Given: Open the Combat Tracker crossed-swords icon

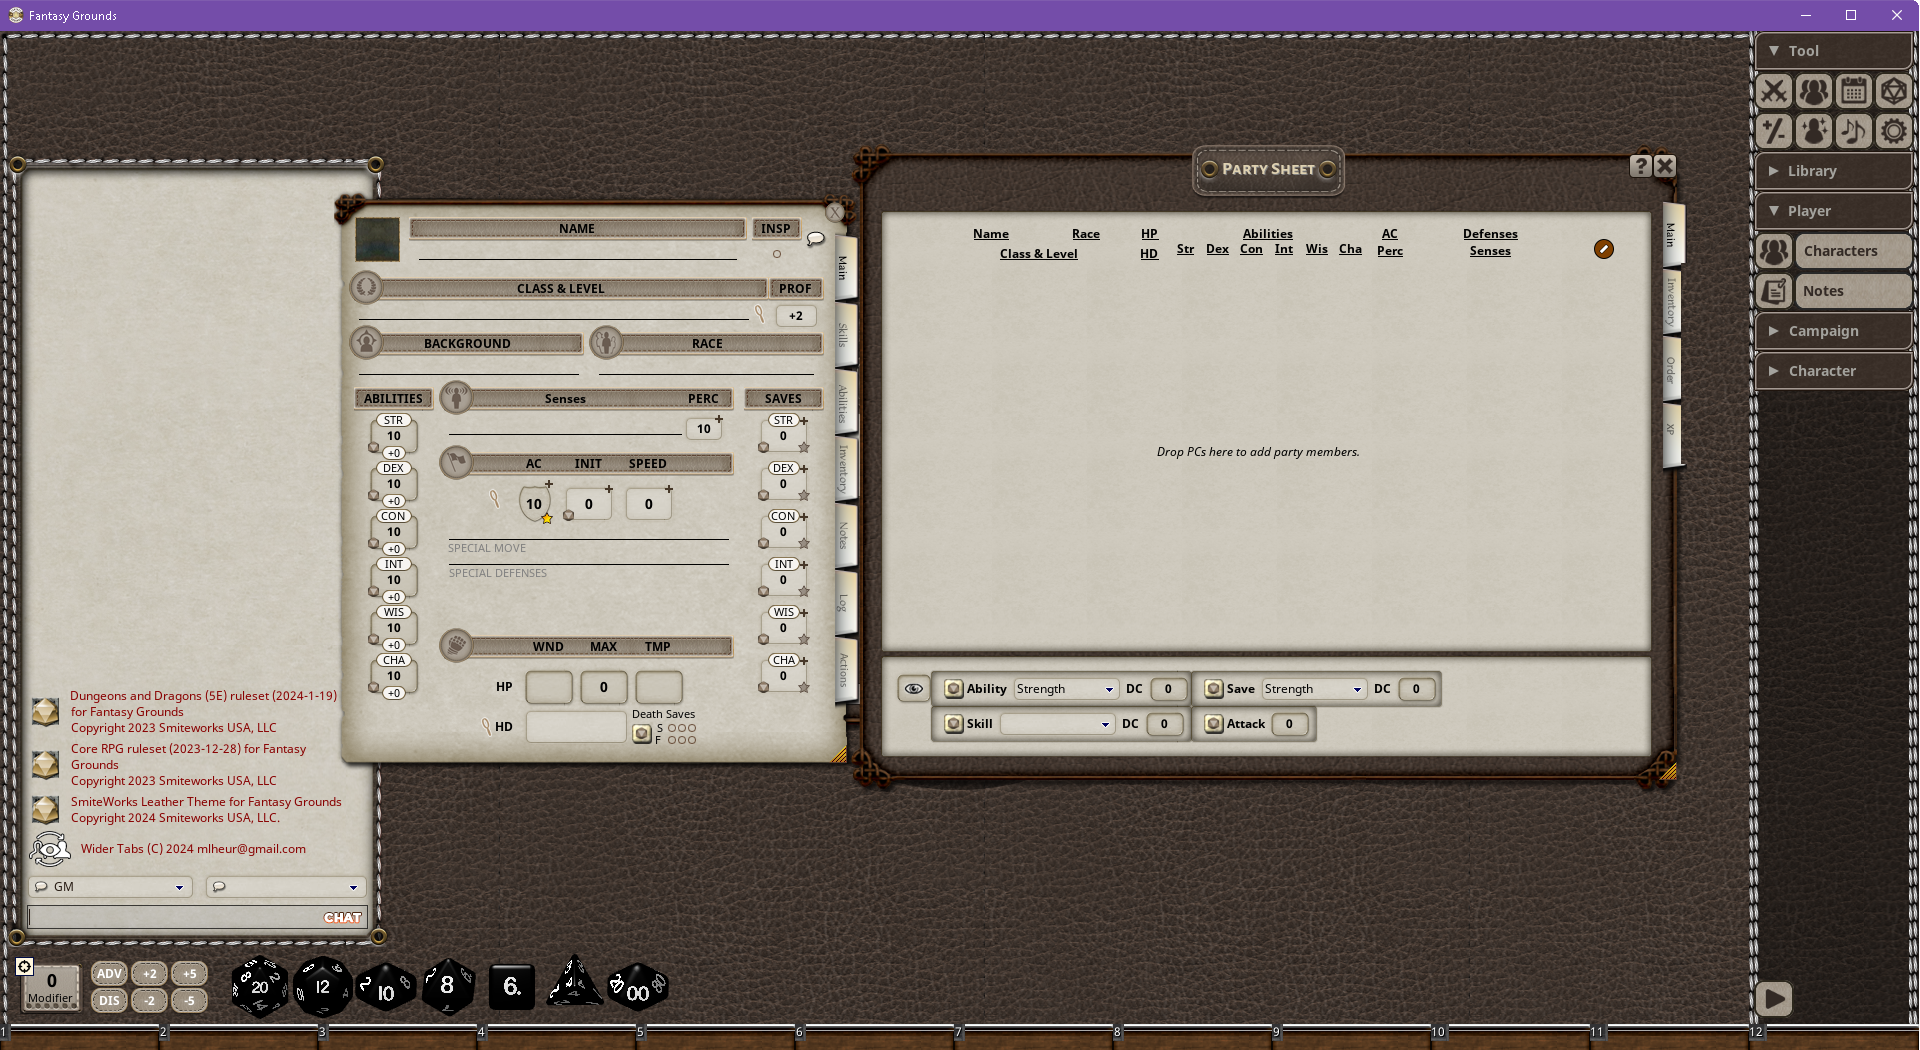Looking at the screenshot, I should click(x=1774, y=91).
